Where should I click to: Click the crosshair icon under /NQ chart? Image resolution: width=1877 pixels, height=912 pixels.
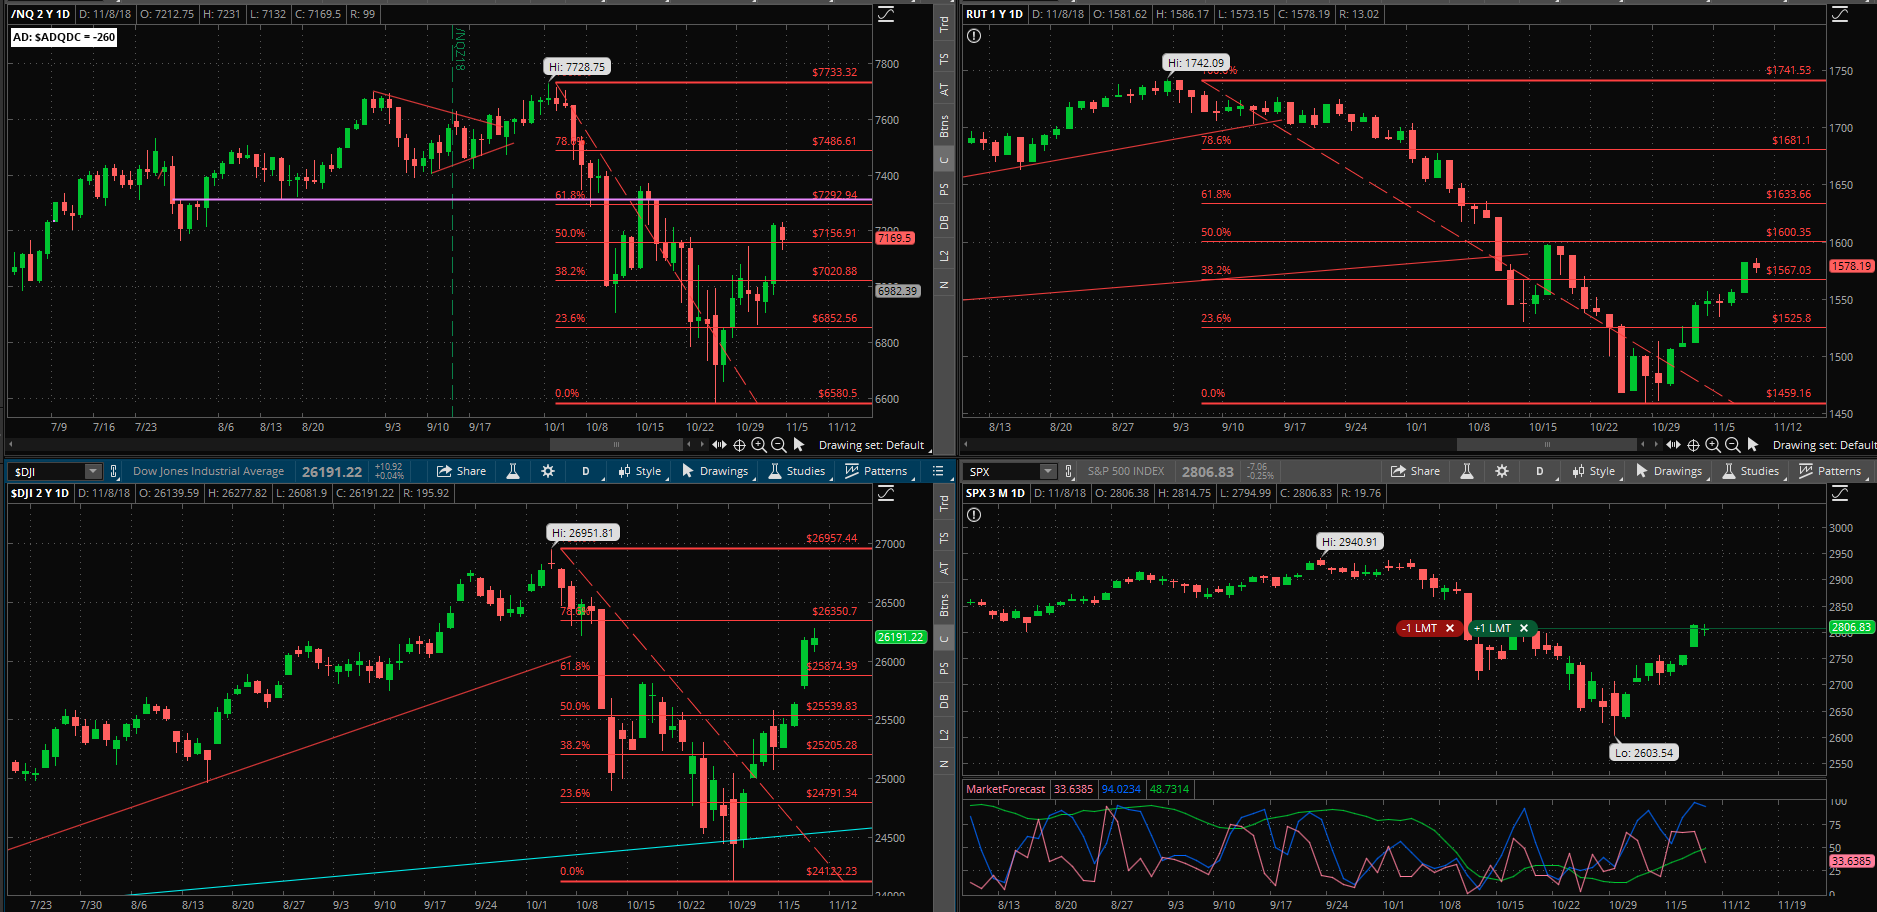(x=740, y=445)
